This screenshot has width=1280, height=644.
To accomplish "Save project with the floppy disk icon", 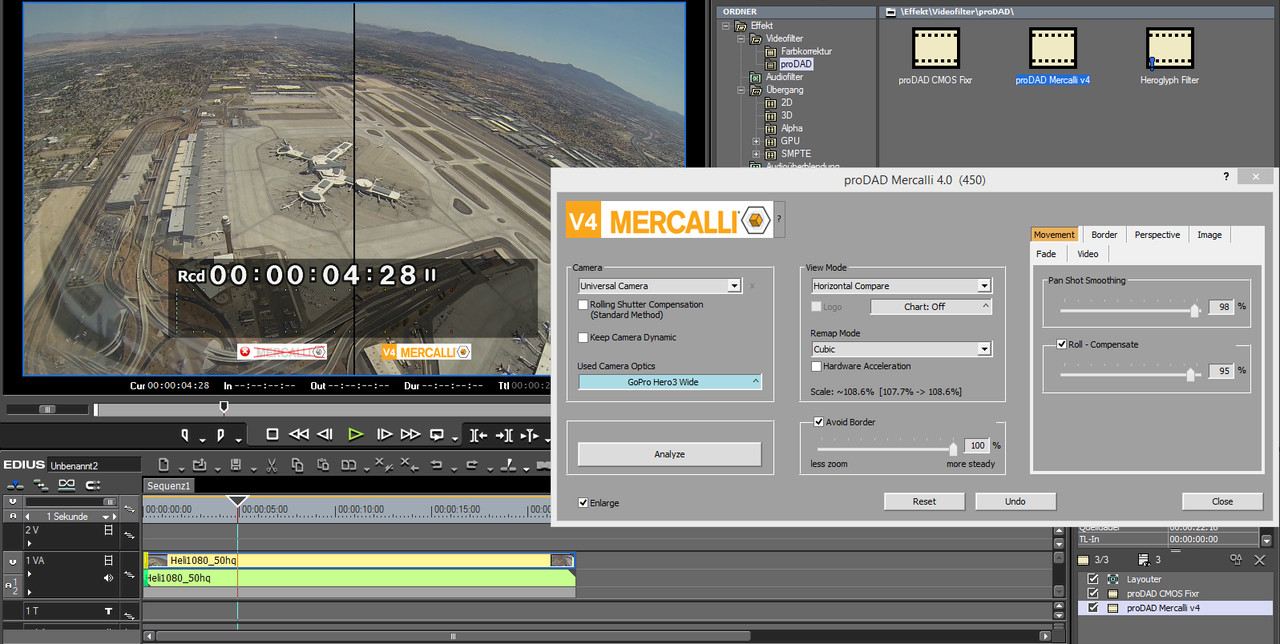I will point(236,465).
